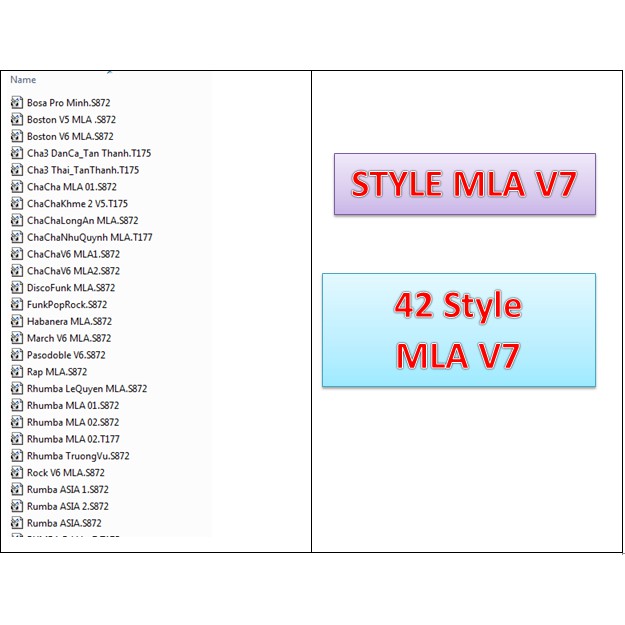Image resolution: width=625 pixels, height=625 pixels.
Task: Click the icon beside Pasodoble V6.S872
Action: pos(17,354)
